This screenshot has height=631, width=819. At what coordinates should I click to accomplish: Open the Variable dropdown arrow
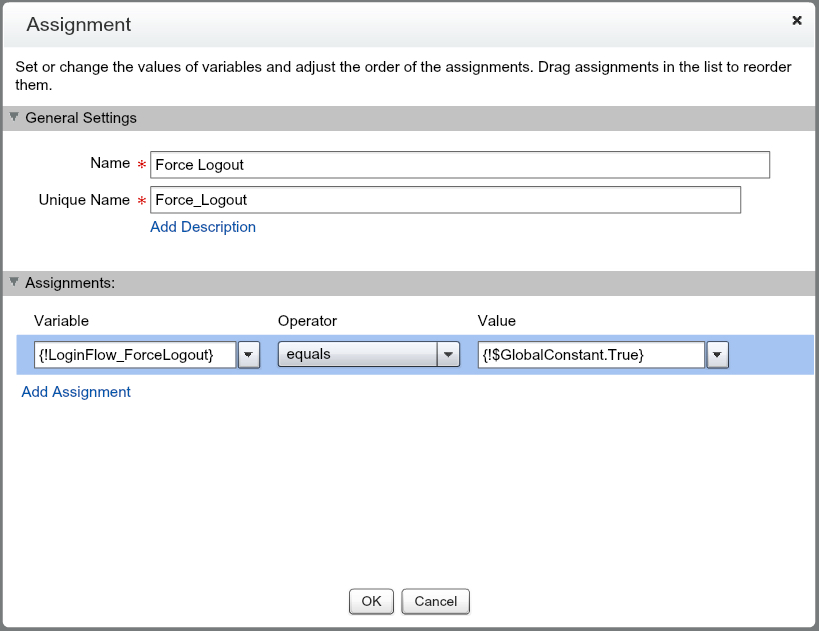tap(249, 355)
